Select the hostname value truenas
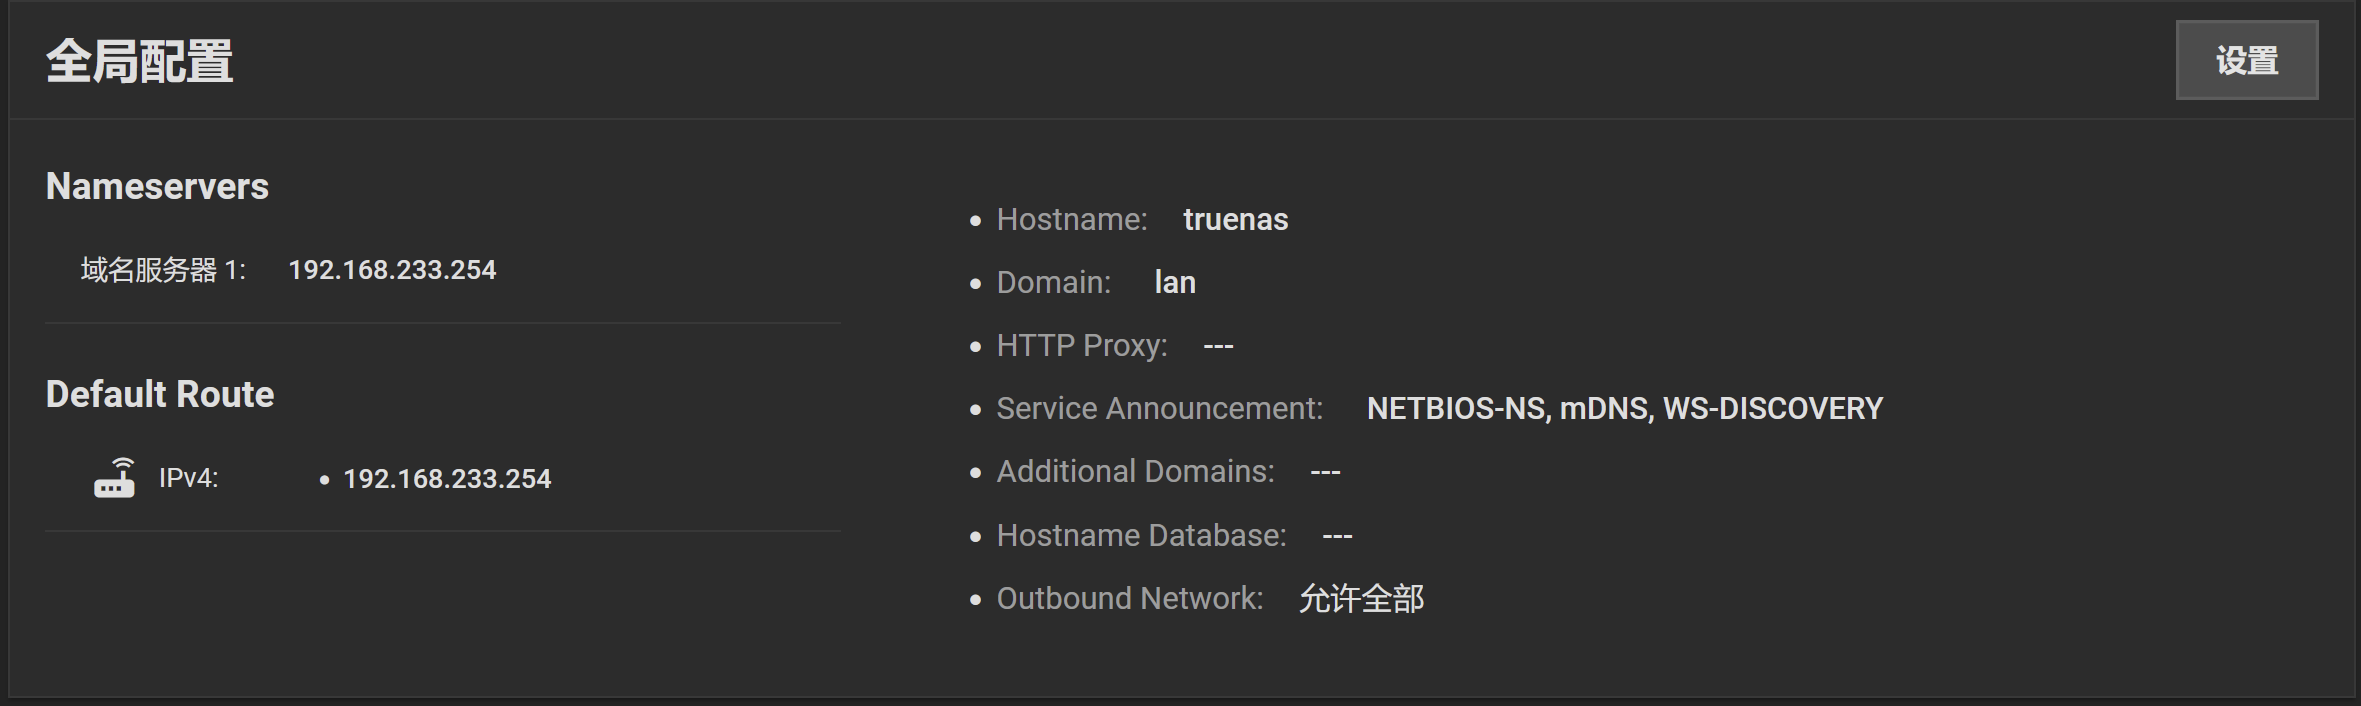2361x706 pixels. coord(1236,220)
